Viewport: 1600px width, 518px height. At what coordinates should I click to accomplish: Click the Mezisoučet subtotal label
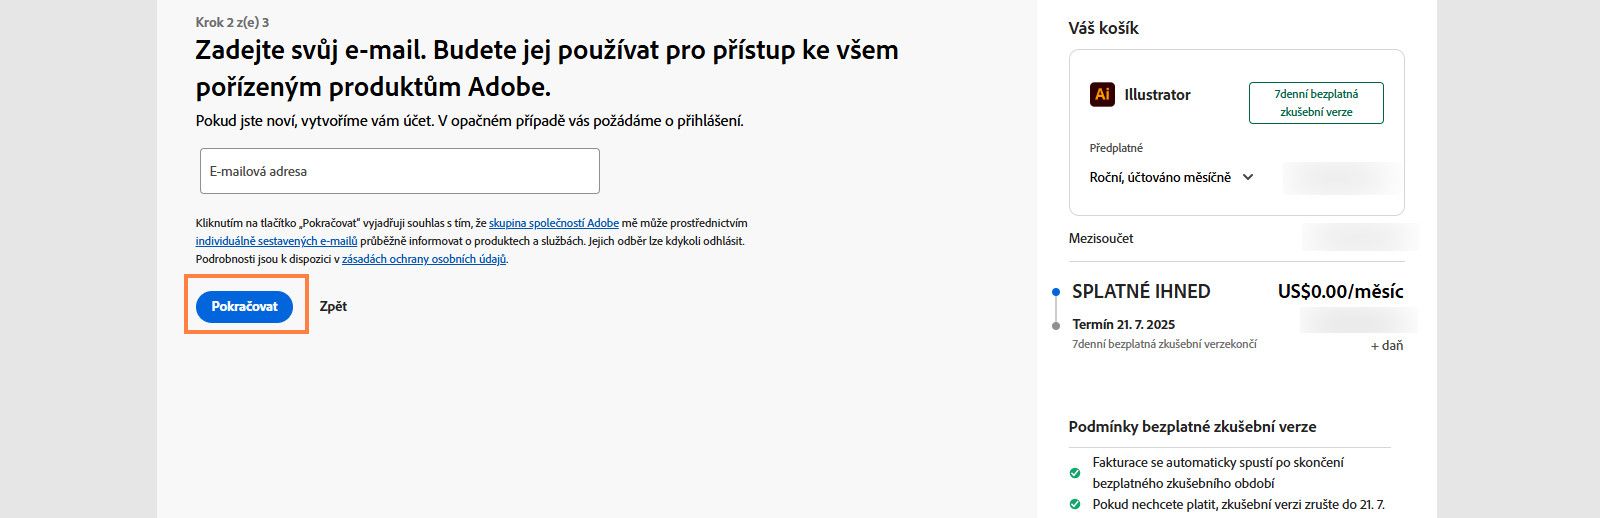(x=1100, y=238)
